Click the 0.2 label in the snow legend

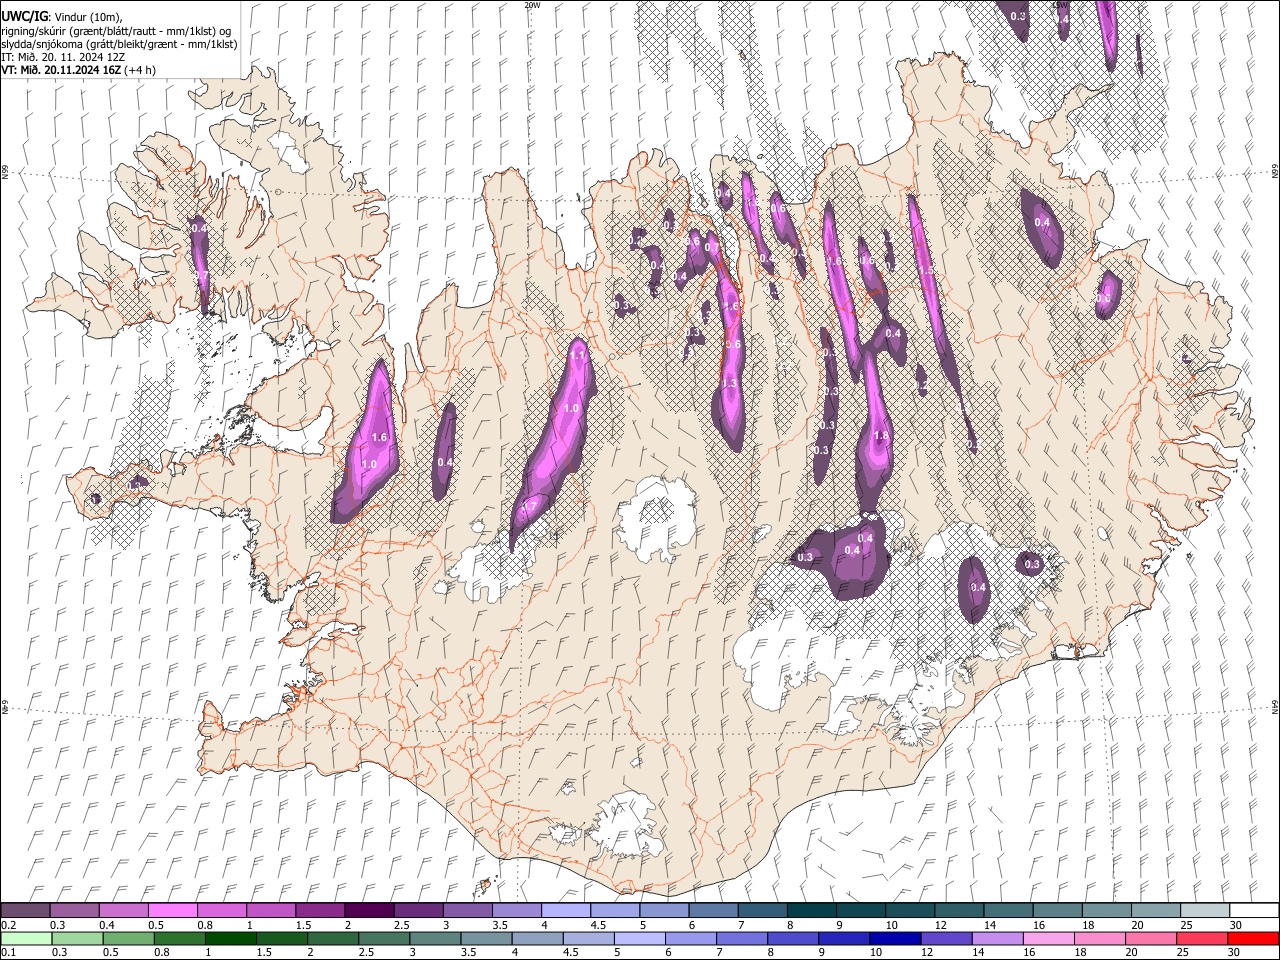(x=8, y=925)
